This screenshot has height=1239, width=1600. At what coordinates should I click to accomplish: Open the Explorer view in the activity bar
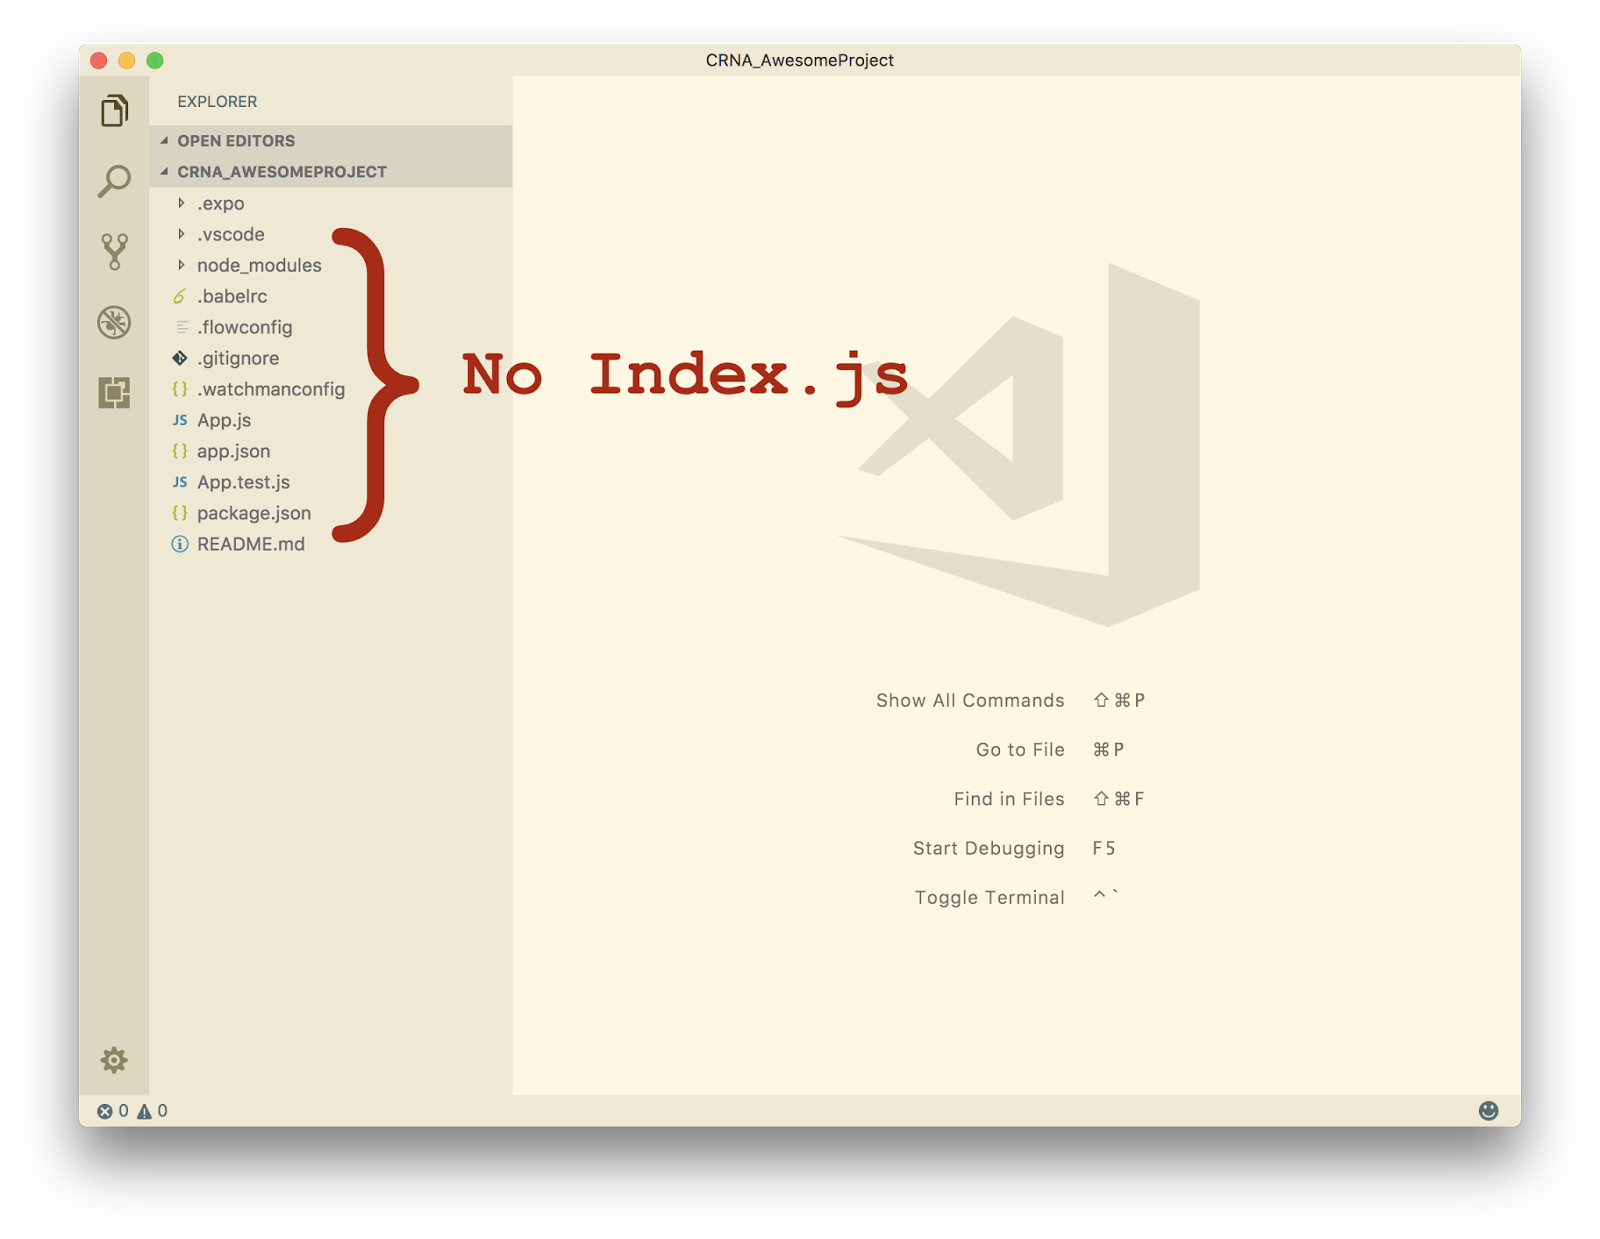114,111
